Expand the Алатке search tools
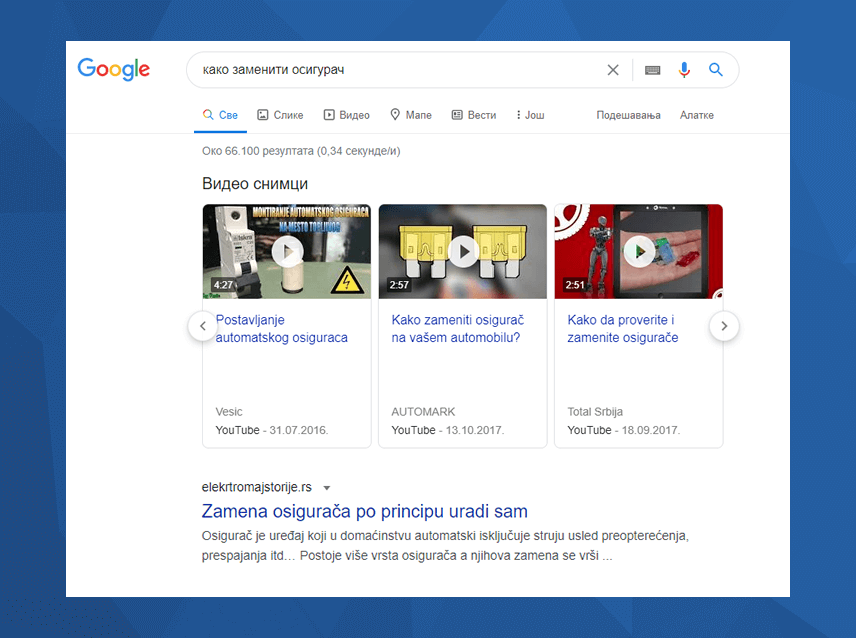 point(697,115)
